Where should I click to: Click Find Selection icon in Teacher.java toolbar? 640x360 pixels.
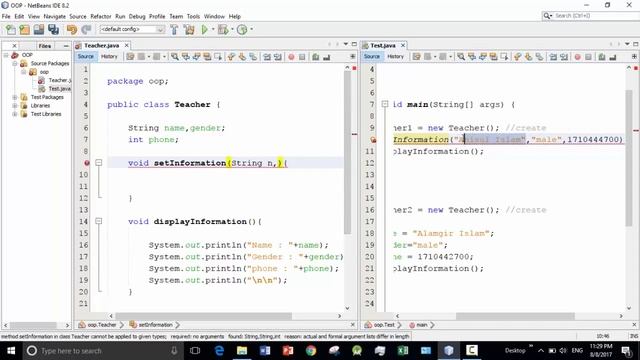(x=175, y=57)
